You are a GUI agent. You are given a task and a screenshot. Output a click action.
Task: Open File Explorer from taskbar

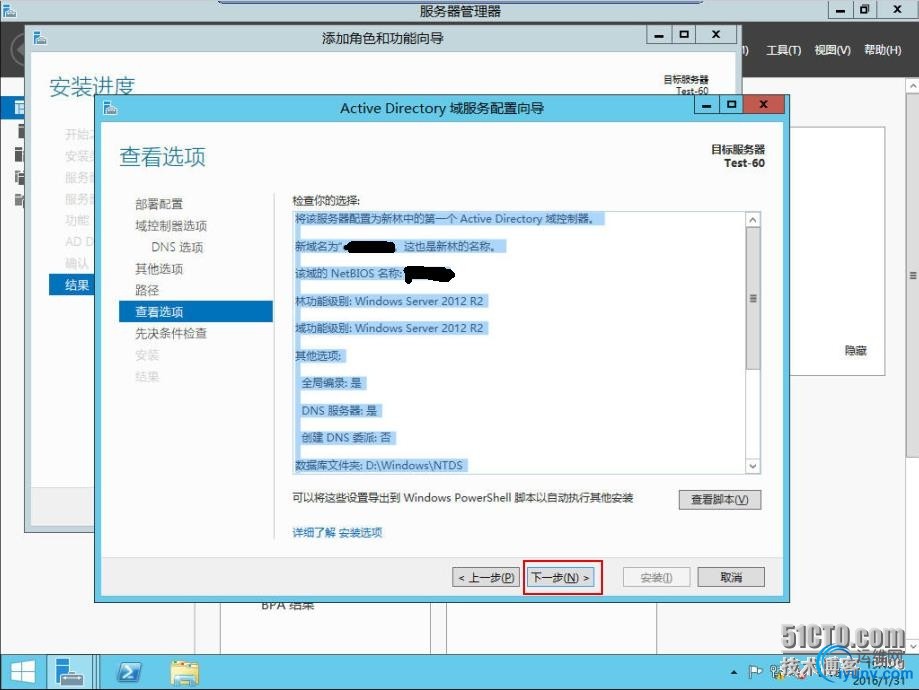pos(185,672)
